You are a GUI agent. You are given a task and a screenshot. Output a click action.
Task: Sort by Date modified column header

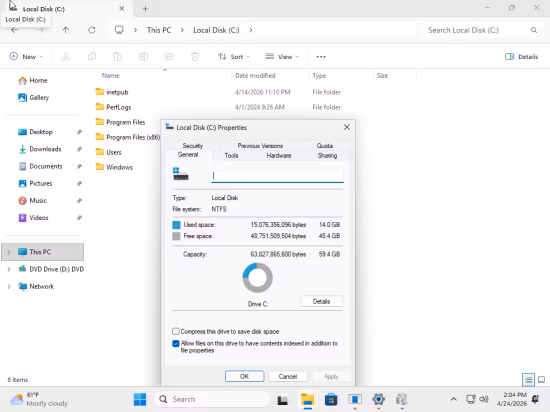[255, 75]
